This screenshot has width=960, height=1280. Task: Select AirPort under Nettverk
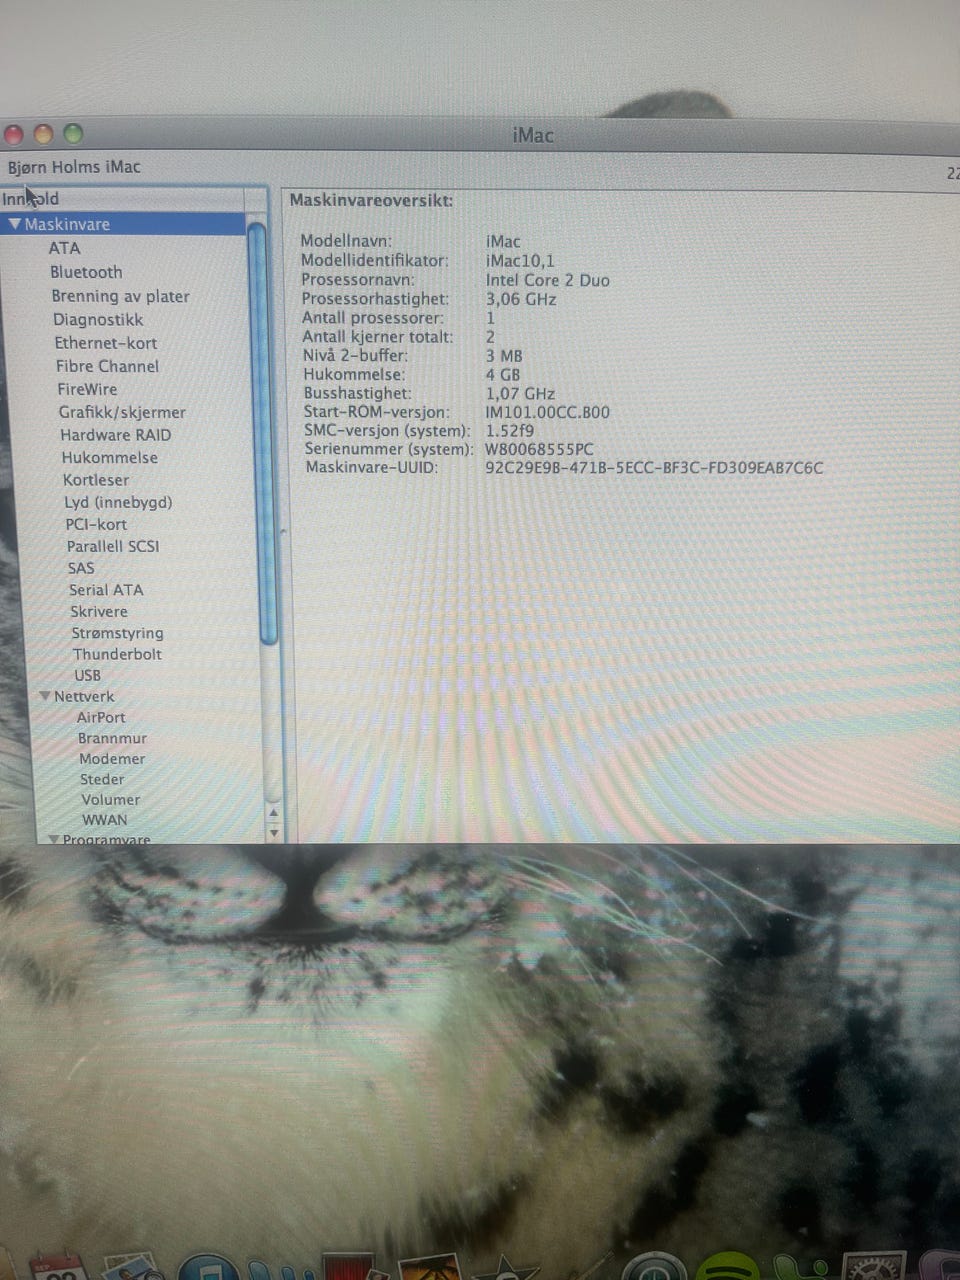[x=101, y=717]
